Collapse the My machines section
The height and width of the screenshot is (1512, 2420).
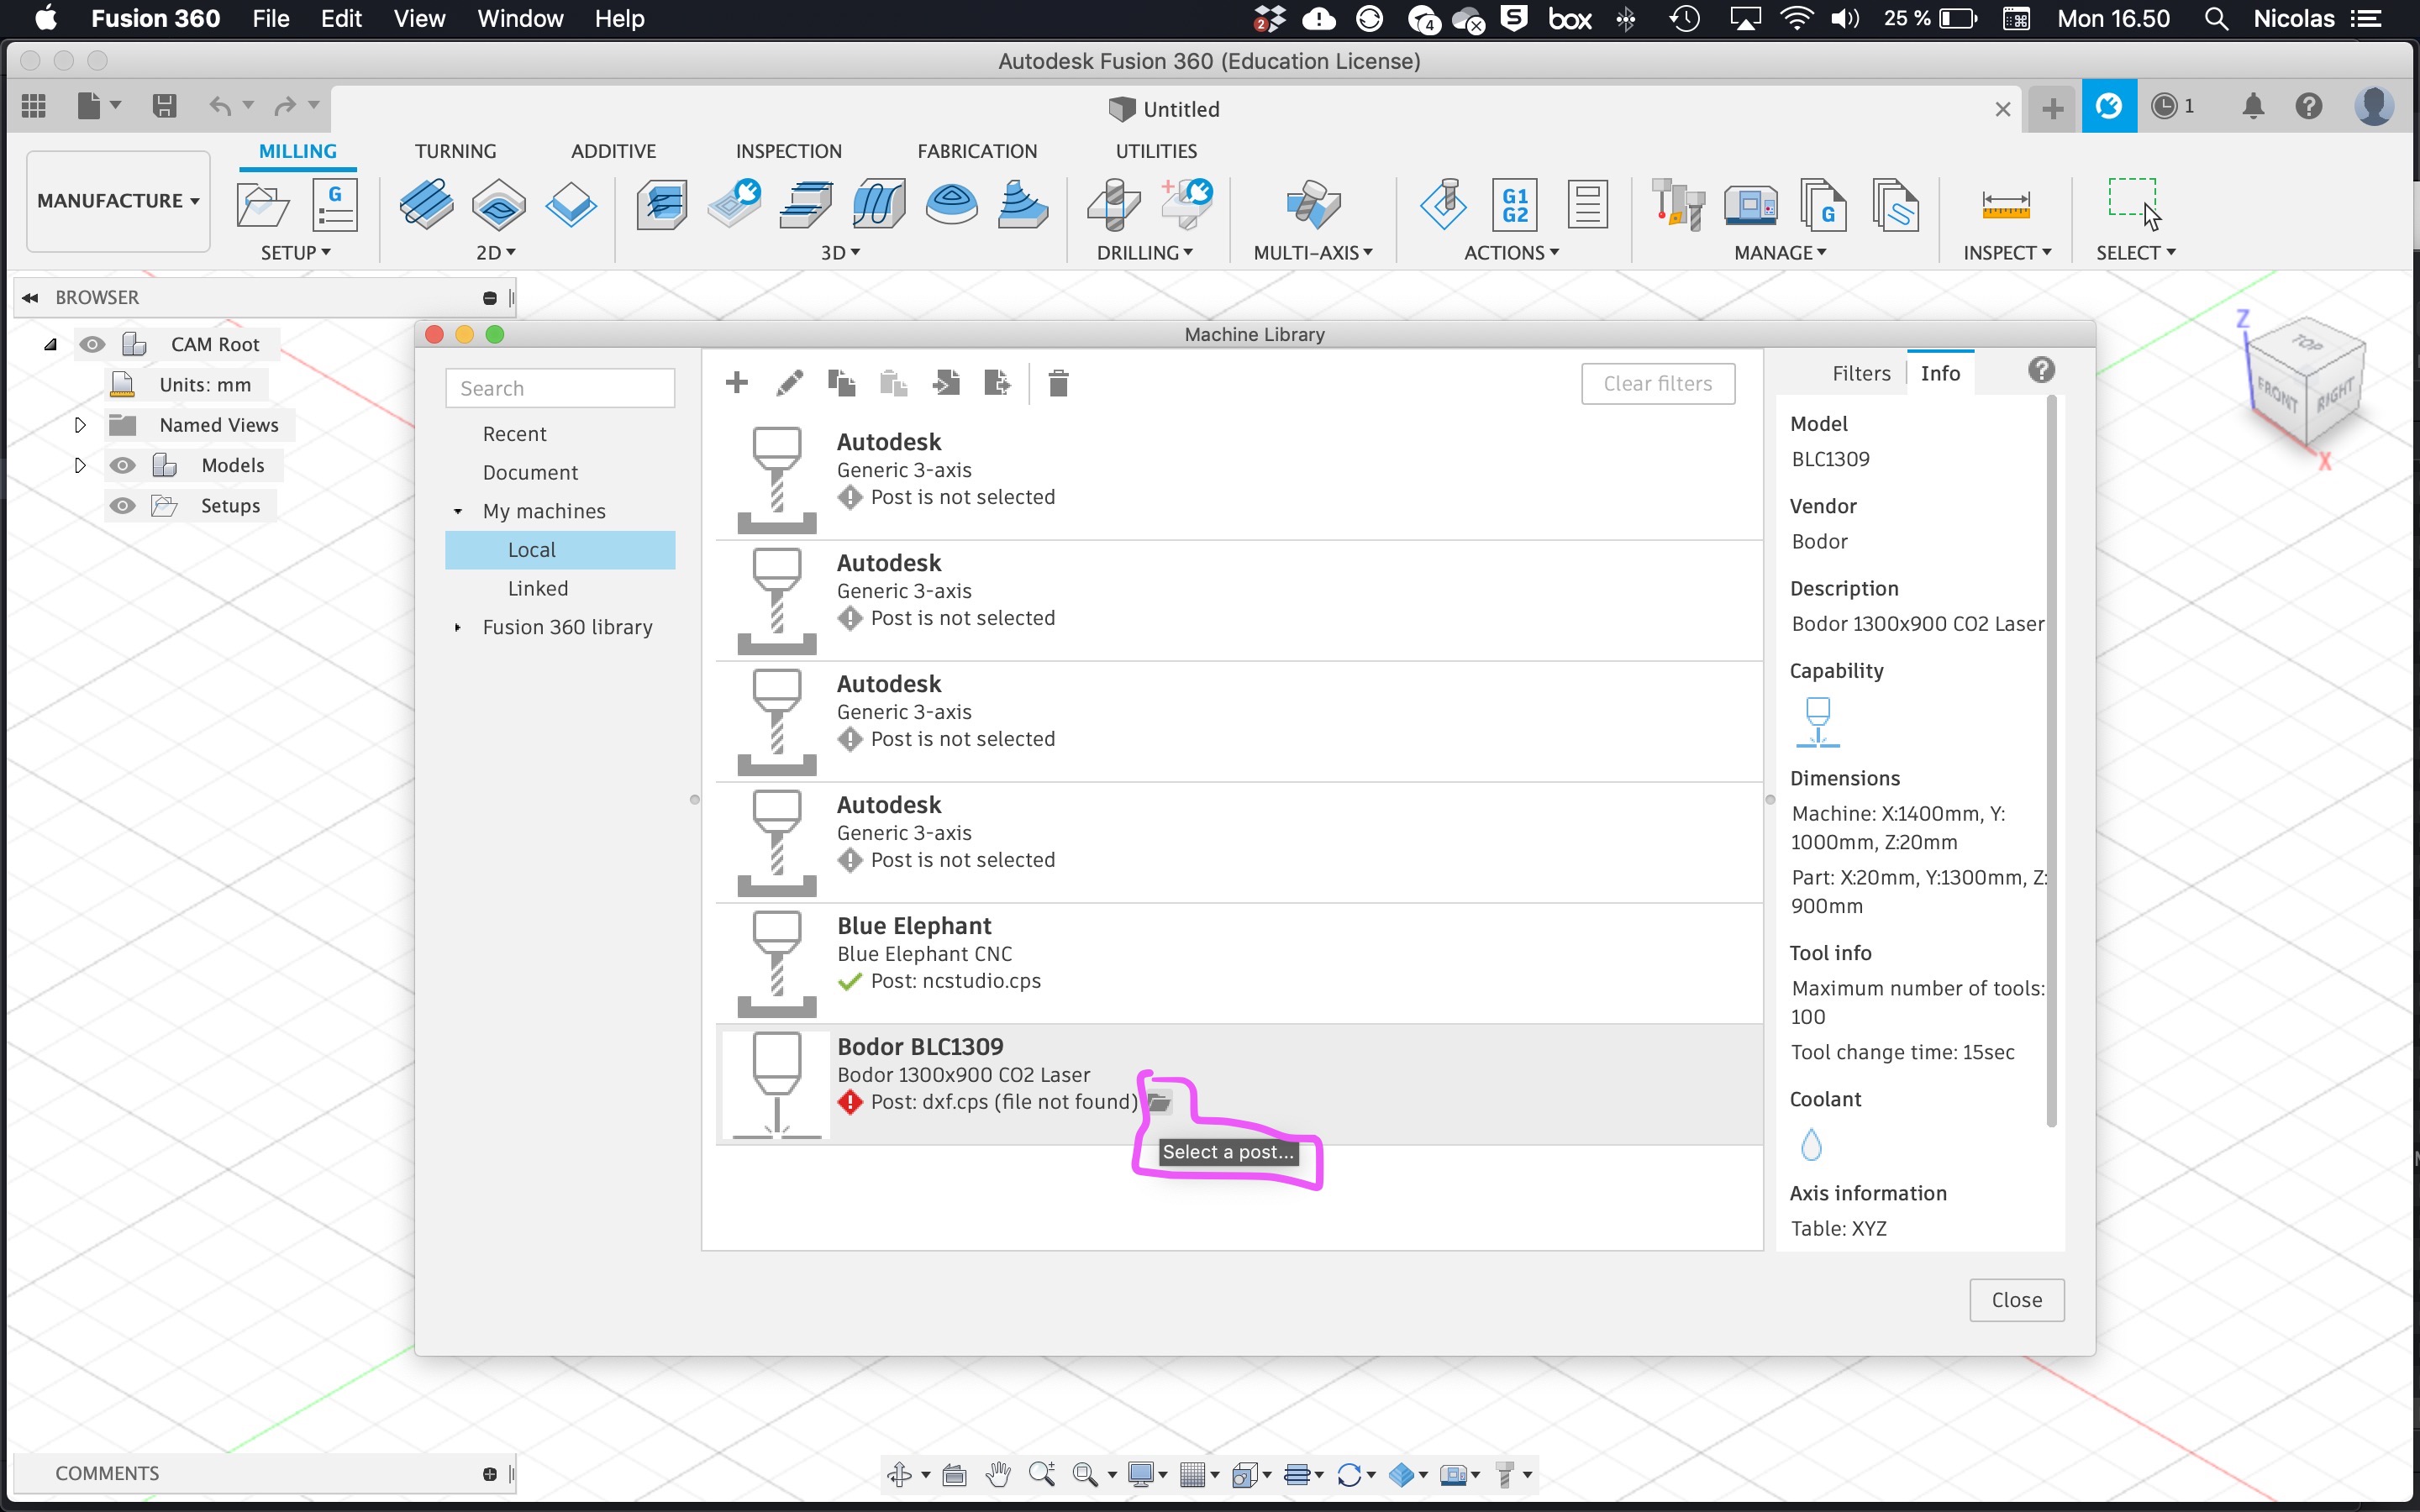pyautogui.click(x=458, y=511)
